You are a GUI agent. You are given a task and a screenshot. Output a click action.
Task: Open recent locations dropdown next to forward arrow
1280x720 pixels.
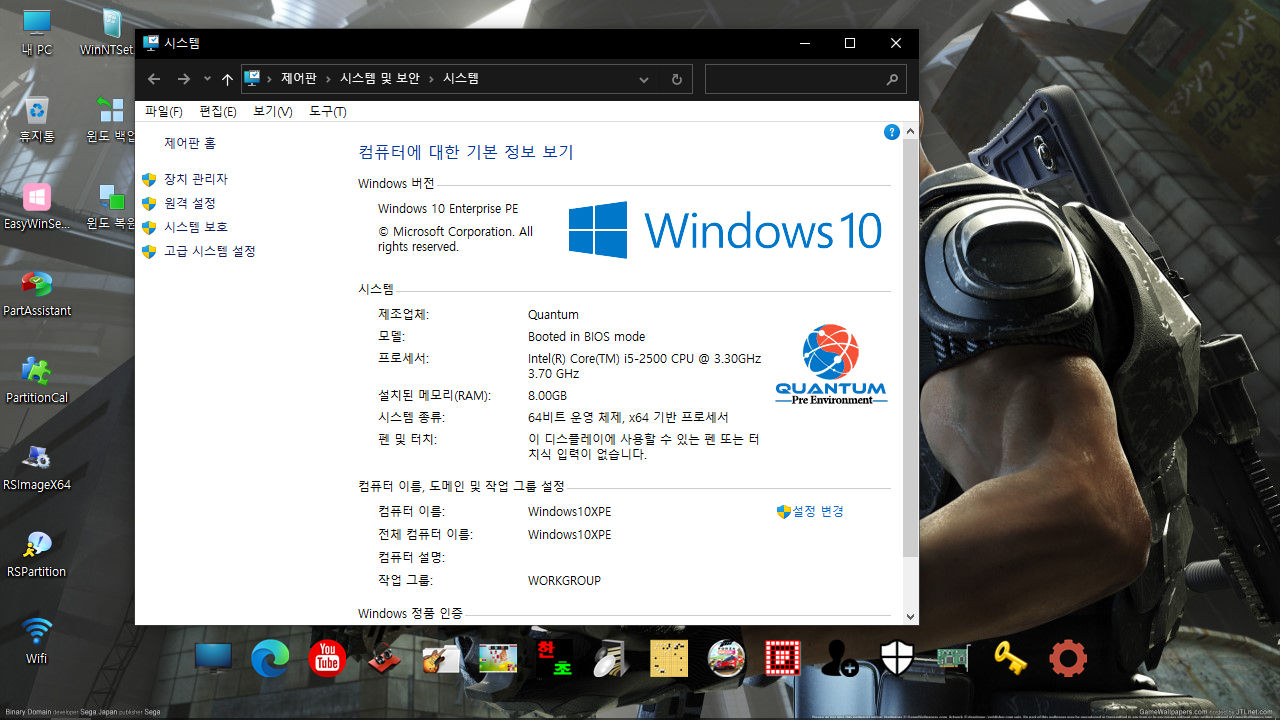207,79
